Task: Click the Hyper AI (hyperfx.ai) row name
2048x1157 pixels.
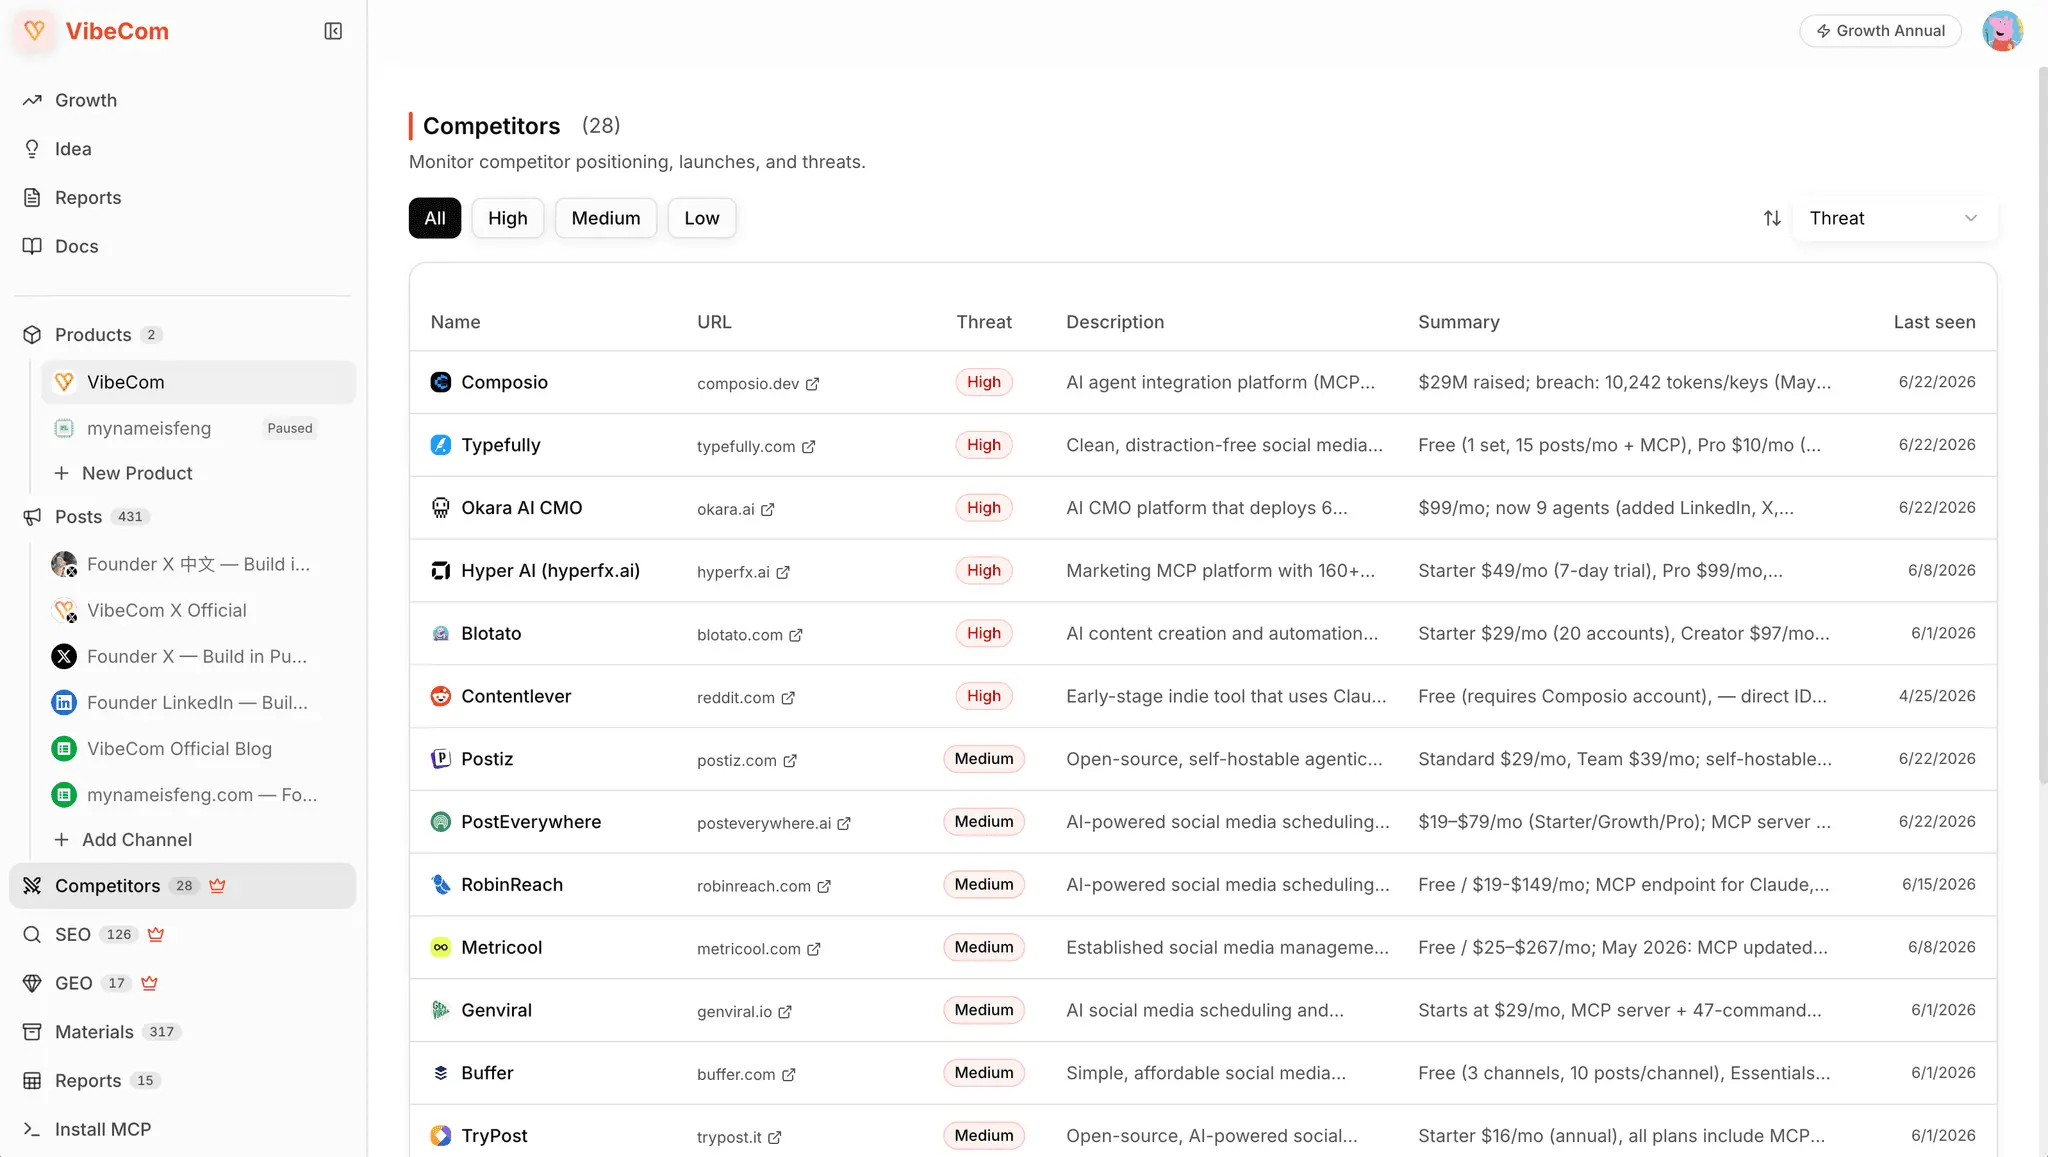Action: [x=550, y=571]
